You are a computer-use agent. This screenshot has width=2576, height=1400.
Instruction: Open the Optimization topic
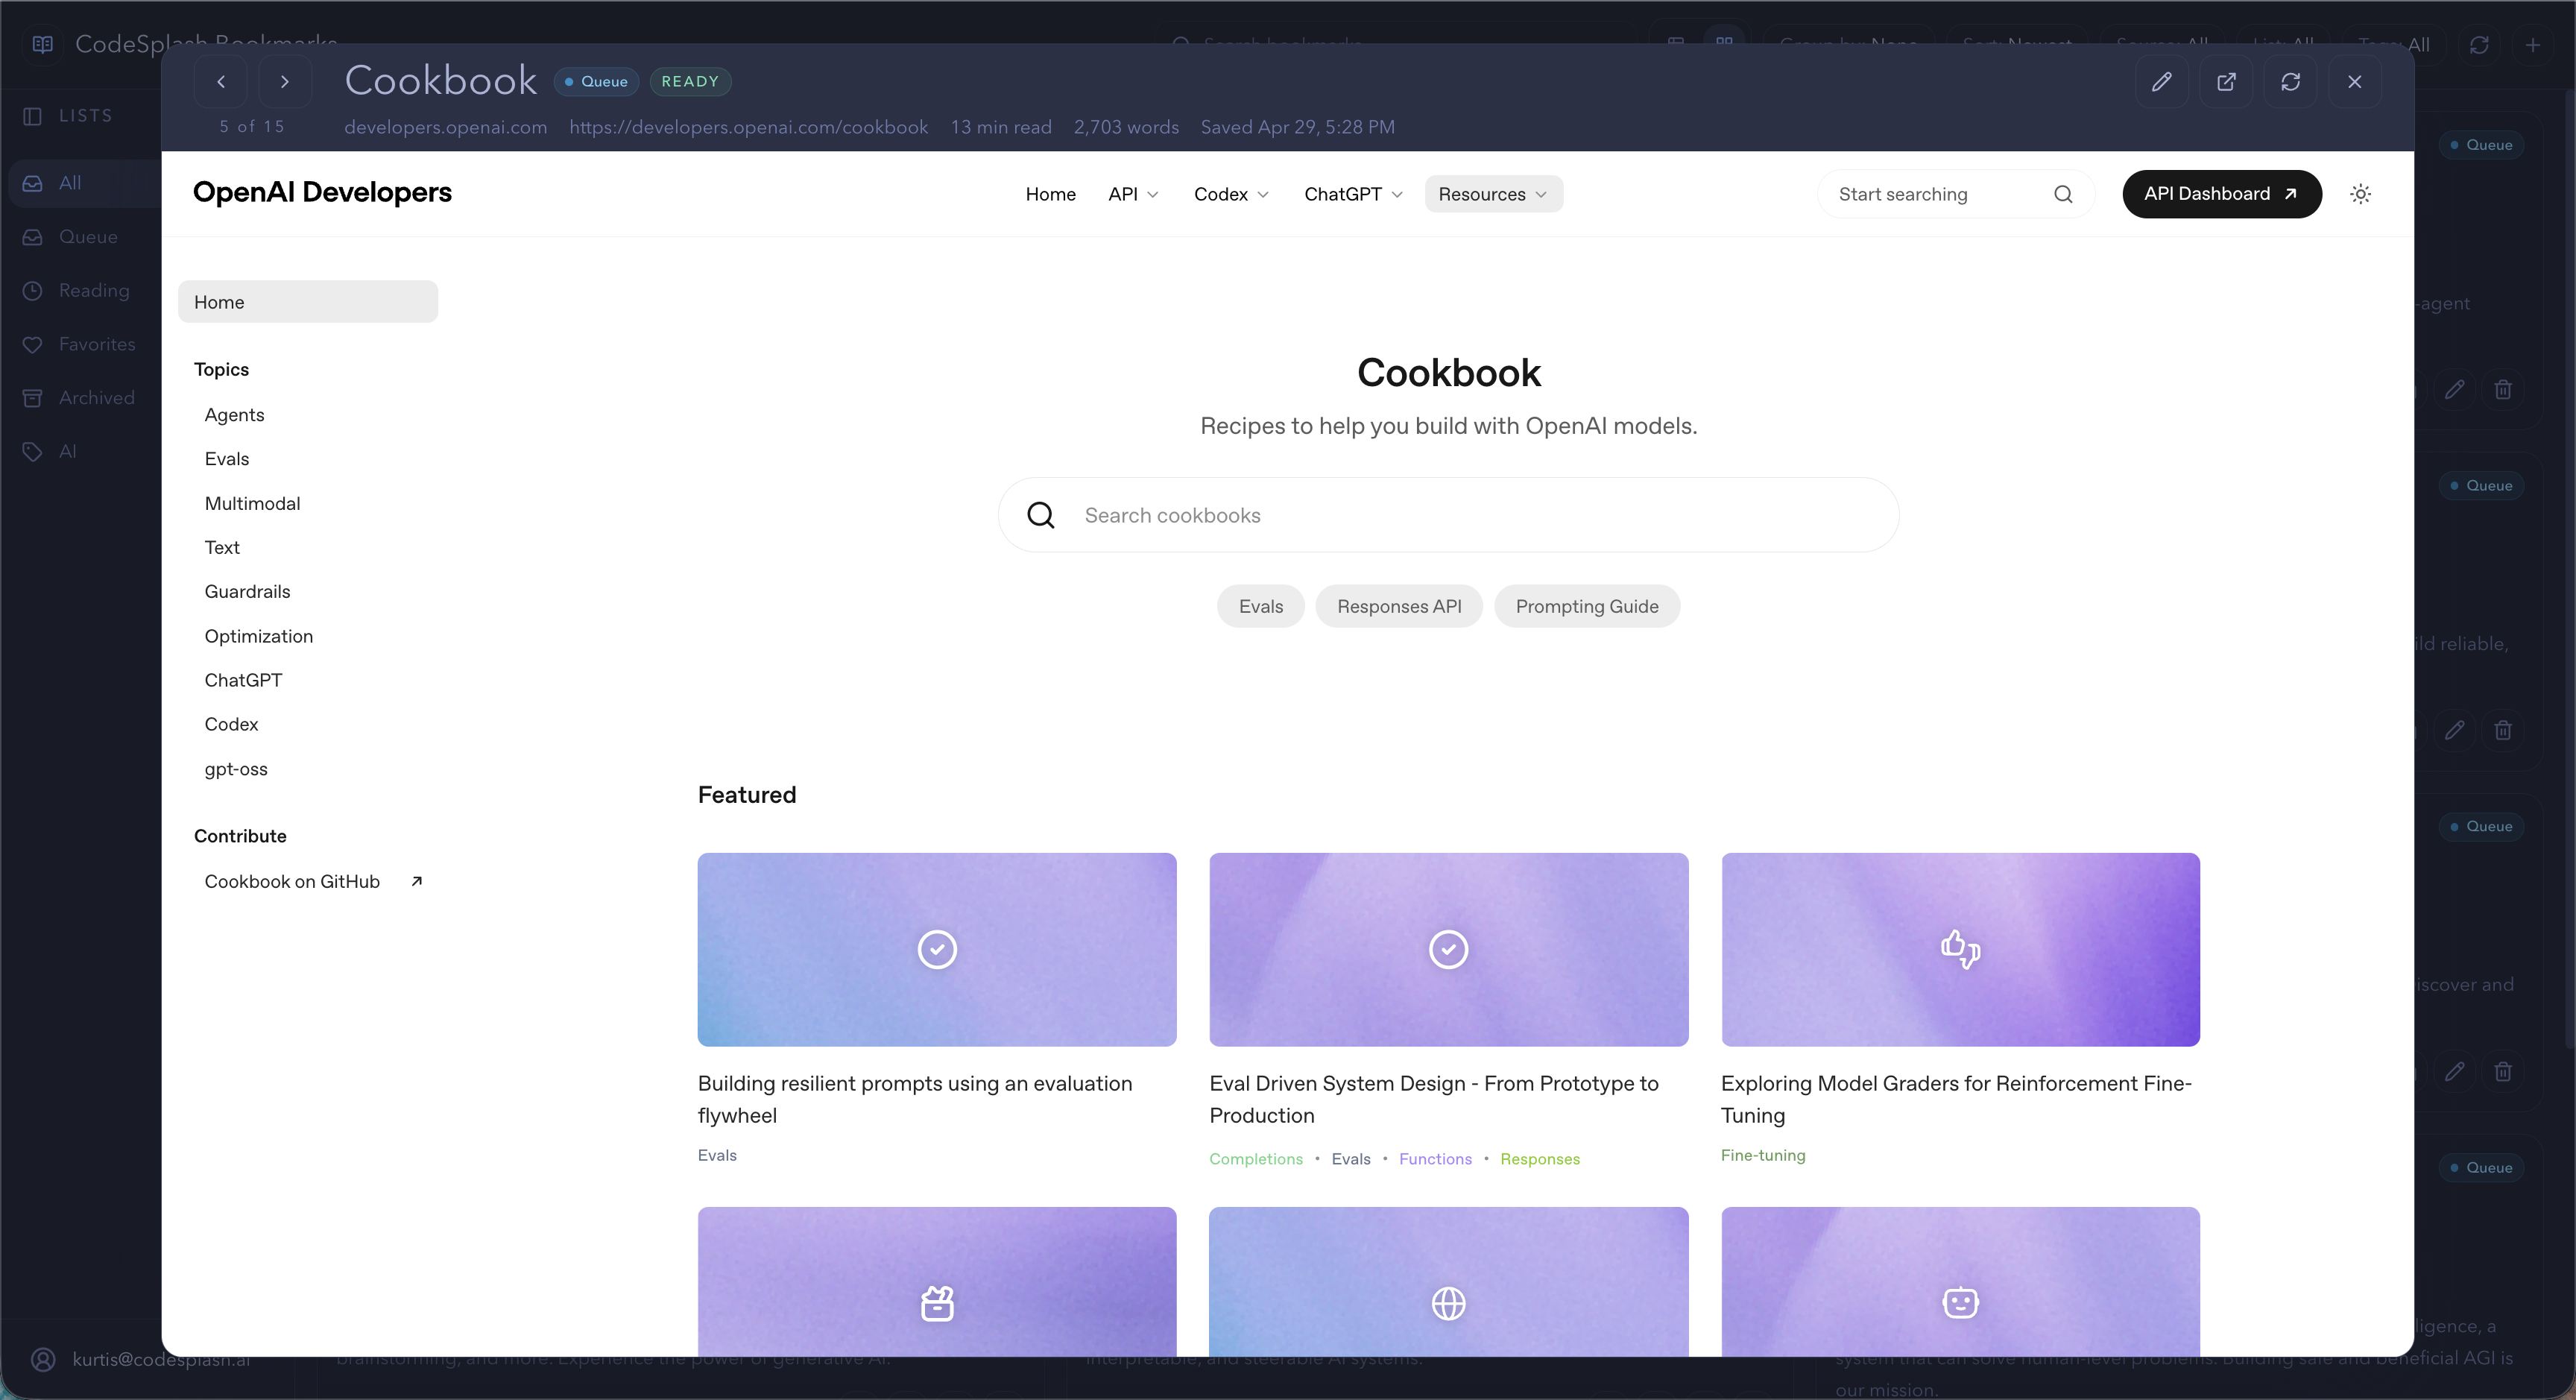258,636
